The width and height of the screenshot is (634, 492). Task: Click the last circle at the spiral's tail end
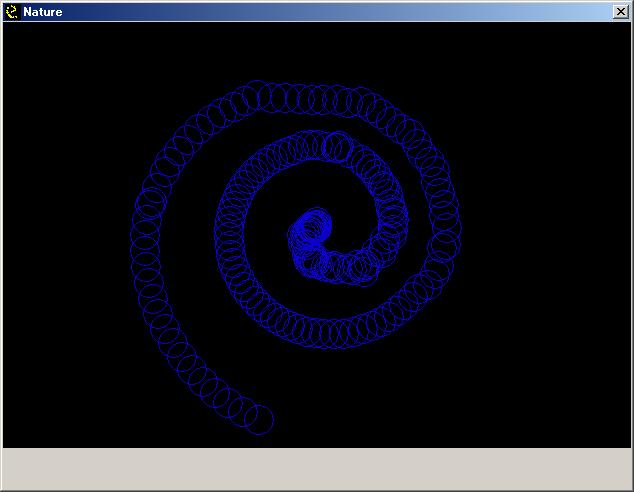(x=259, y=420)
